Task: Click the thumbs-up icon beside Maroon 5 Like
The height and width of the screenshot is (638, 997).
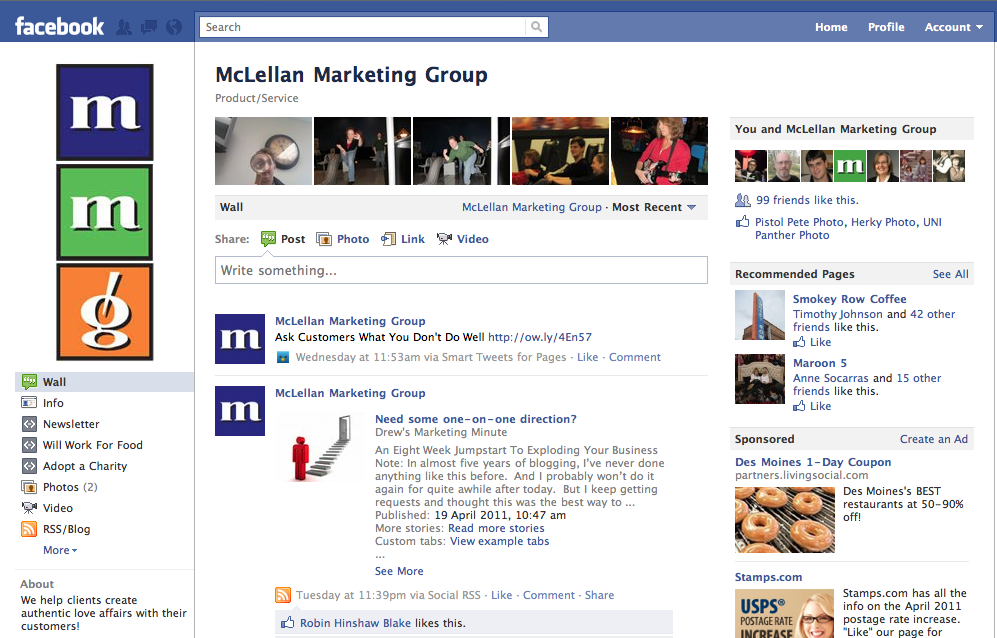Action: coord(799,406)
